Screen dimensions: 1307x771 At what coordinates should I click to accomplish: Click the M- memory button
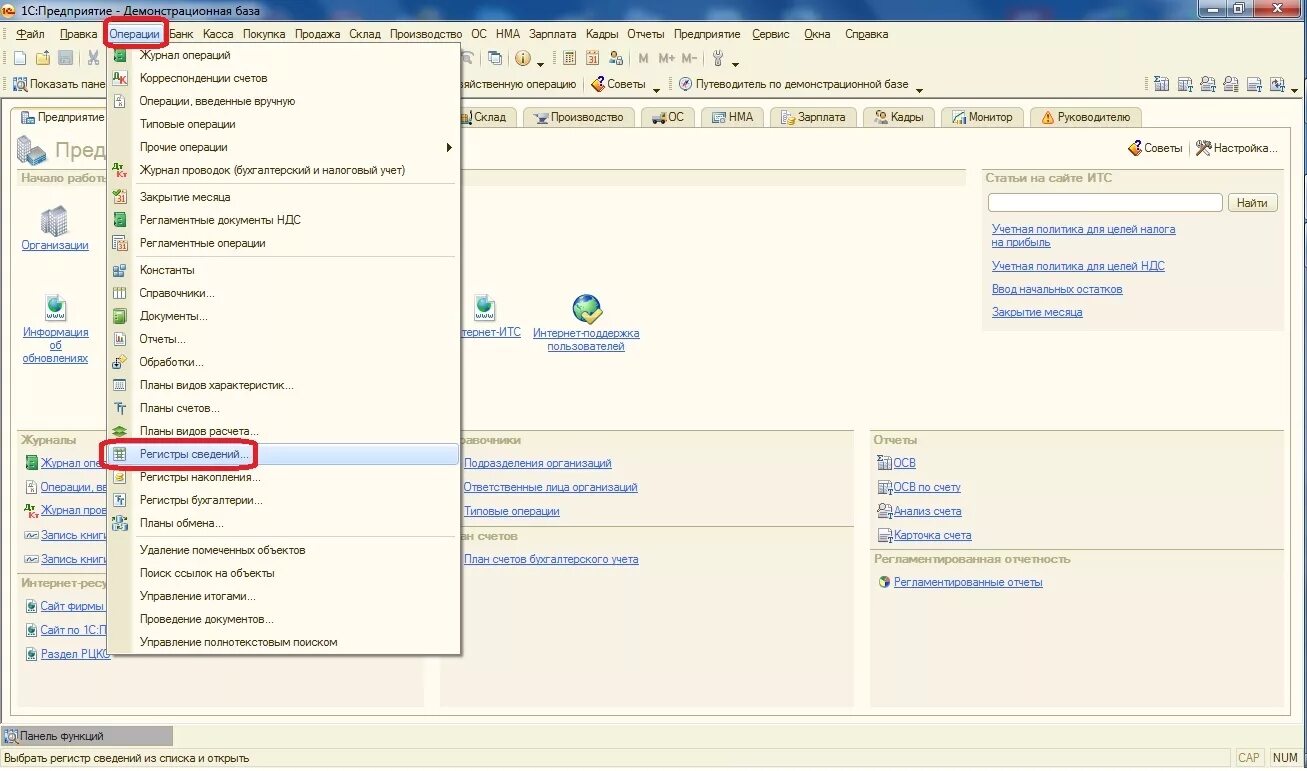(690, 58)
